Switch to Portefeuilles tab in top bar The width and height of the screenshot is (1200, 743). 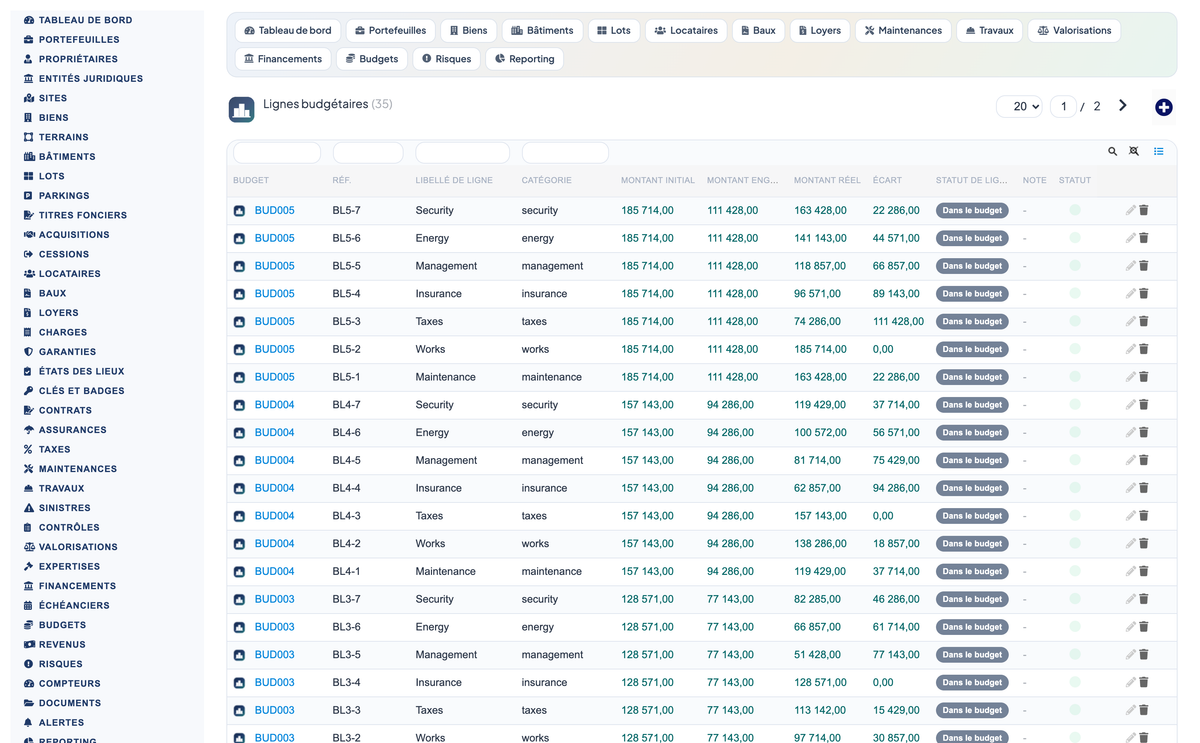pos(391,31)
